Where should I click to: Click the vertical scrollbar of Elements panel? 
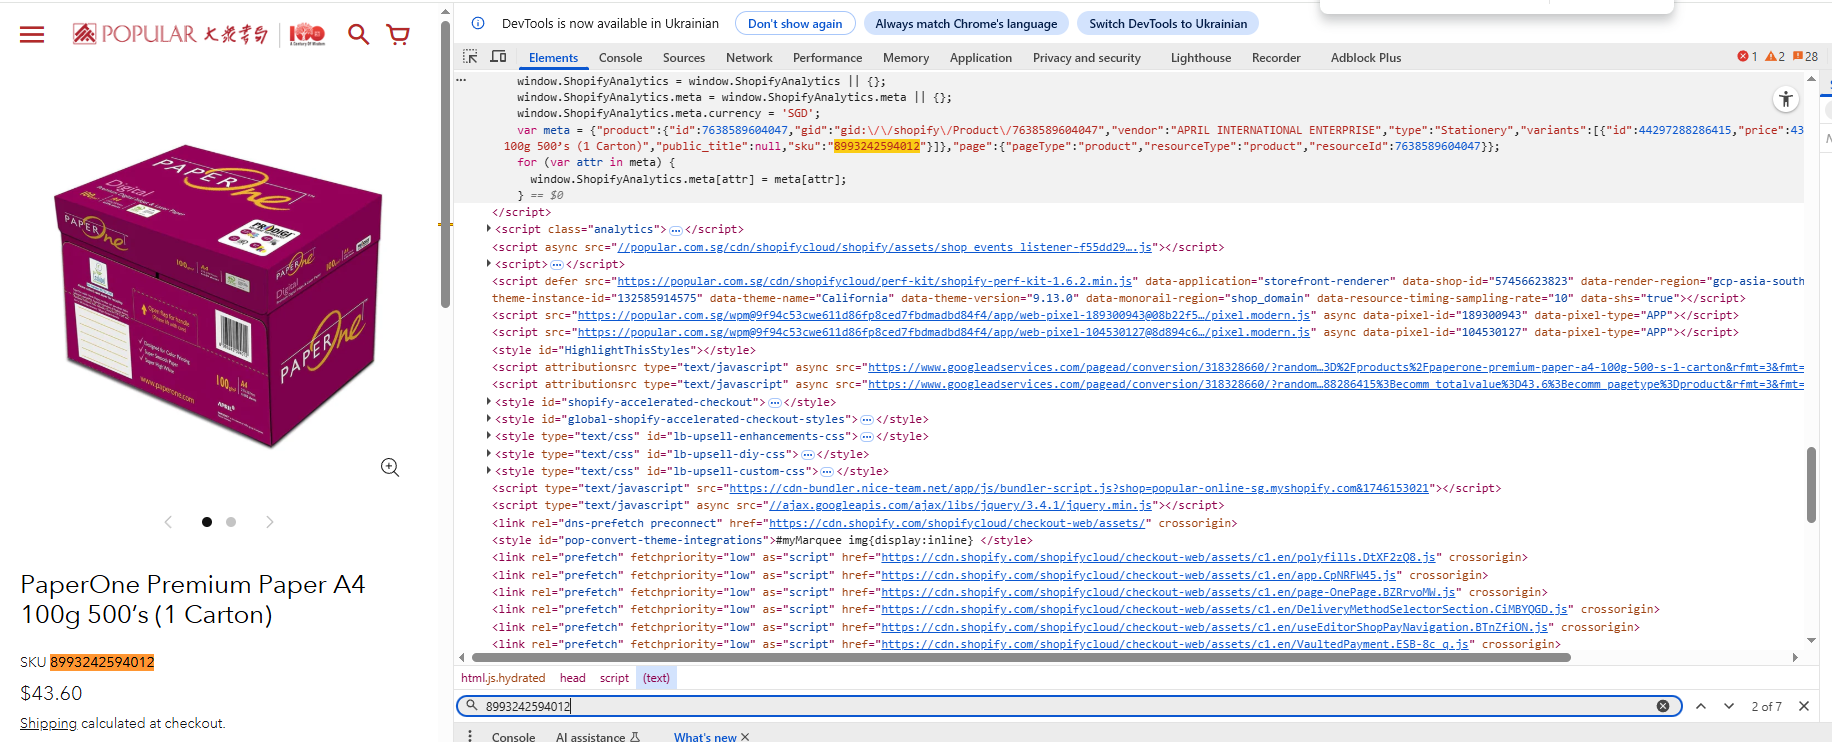tap(1811, 485)
